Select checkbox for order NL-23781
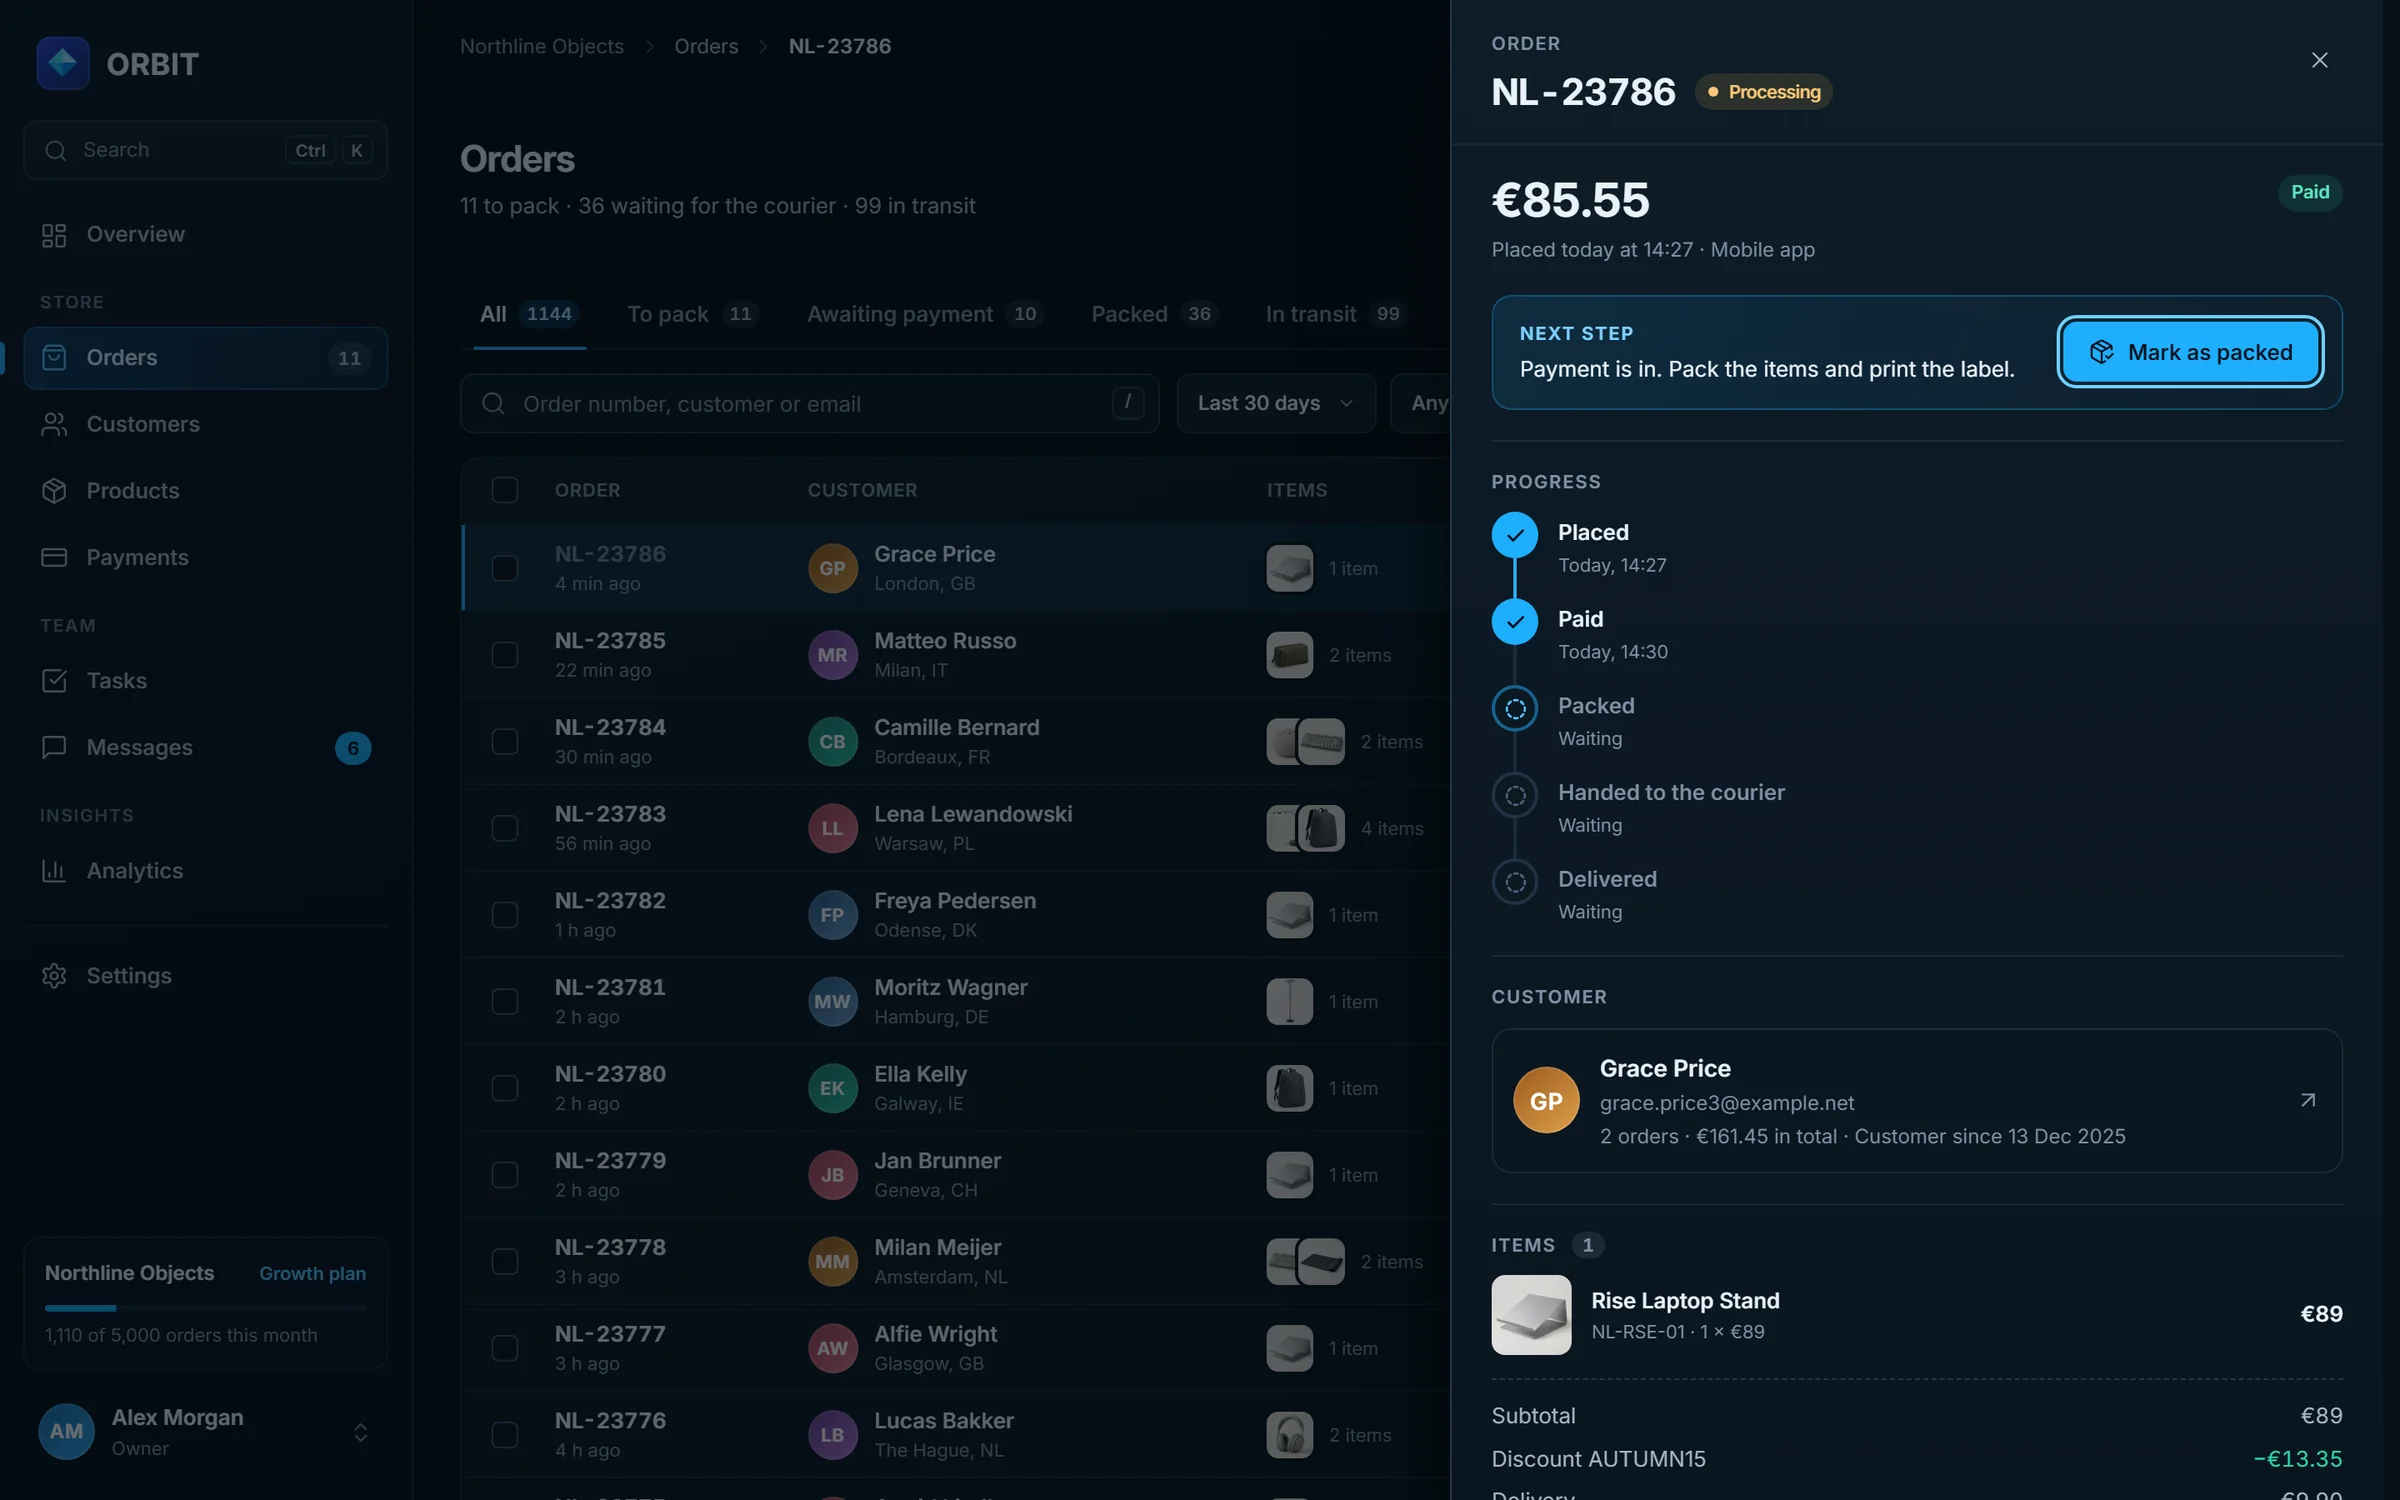 504,1001
